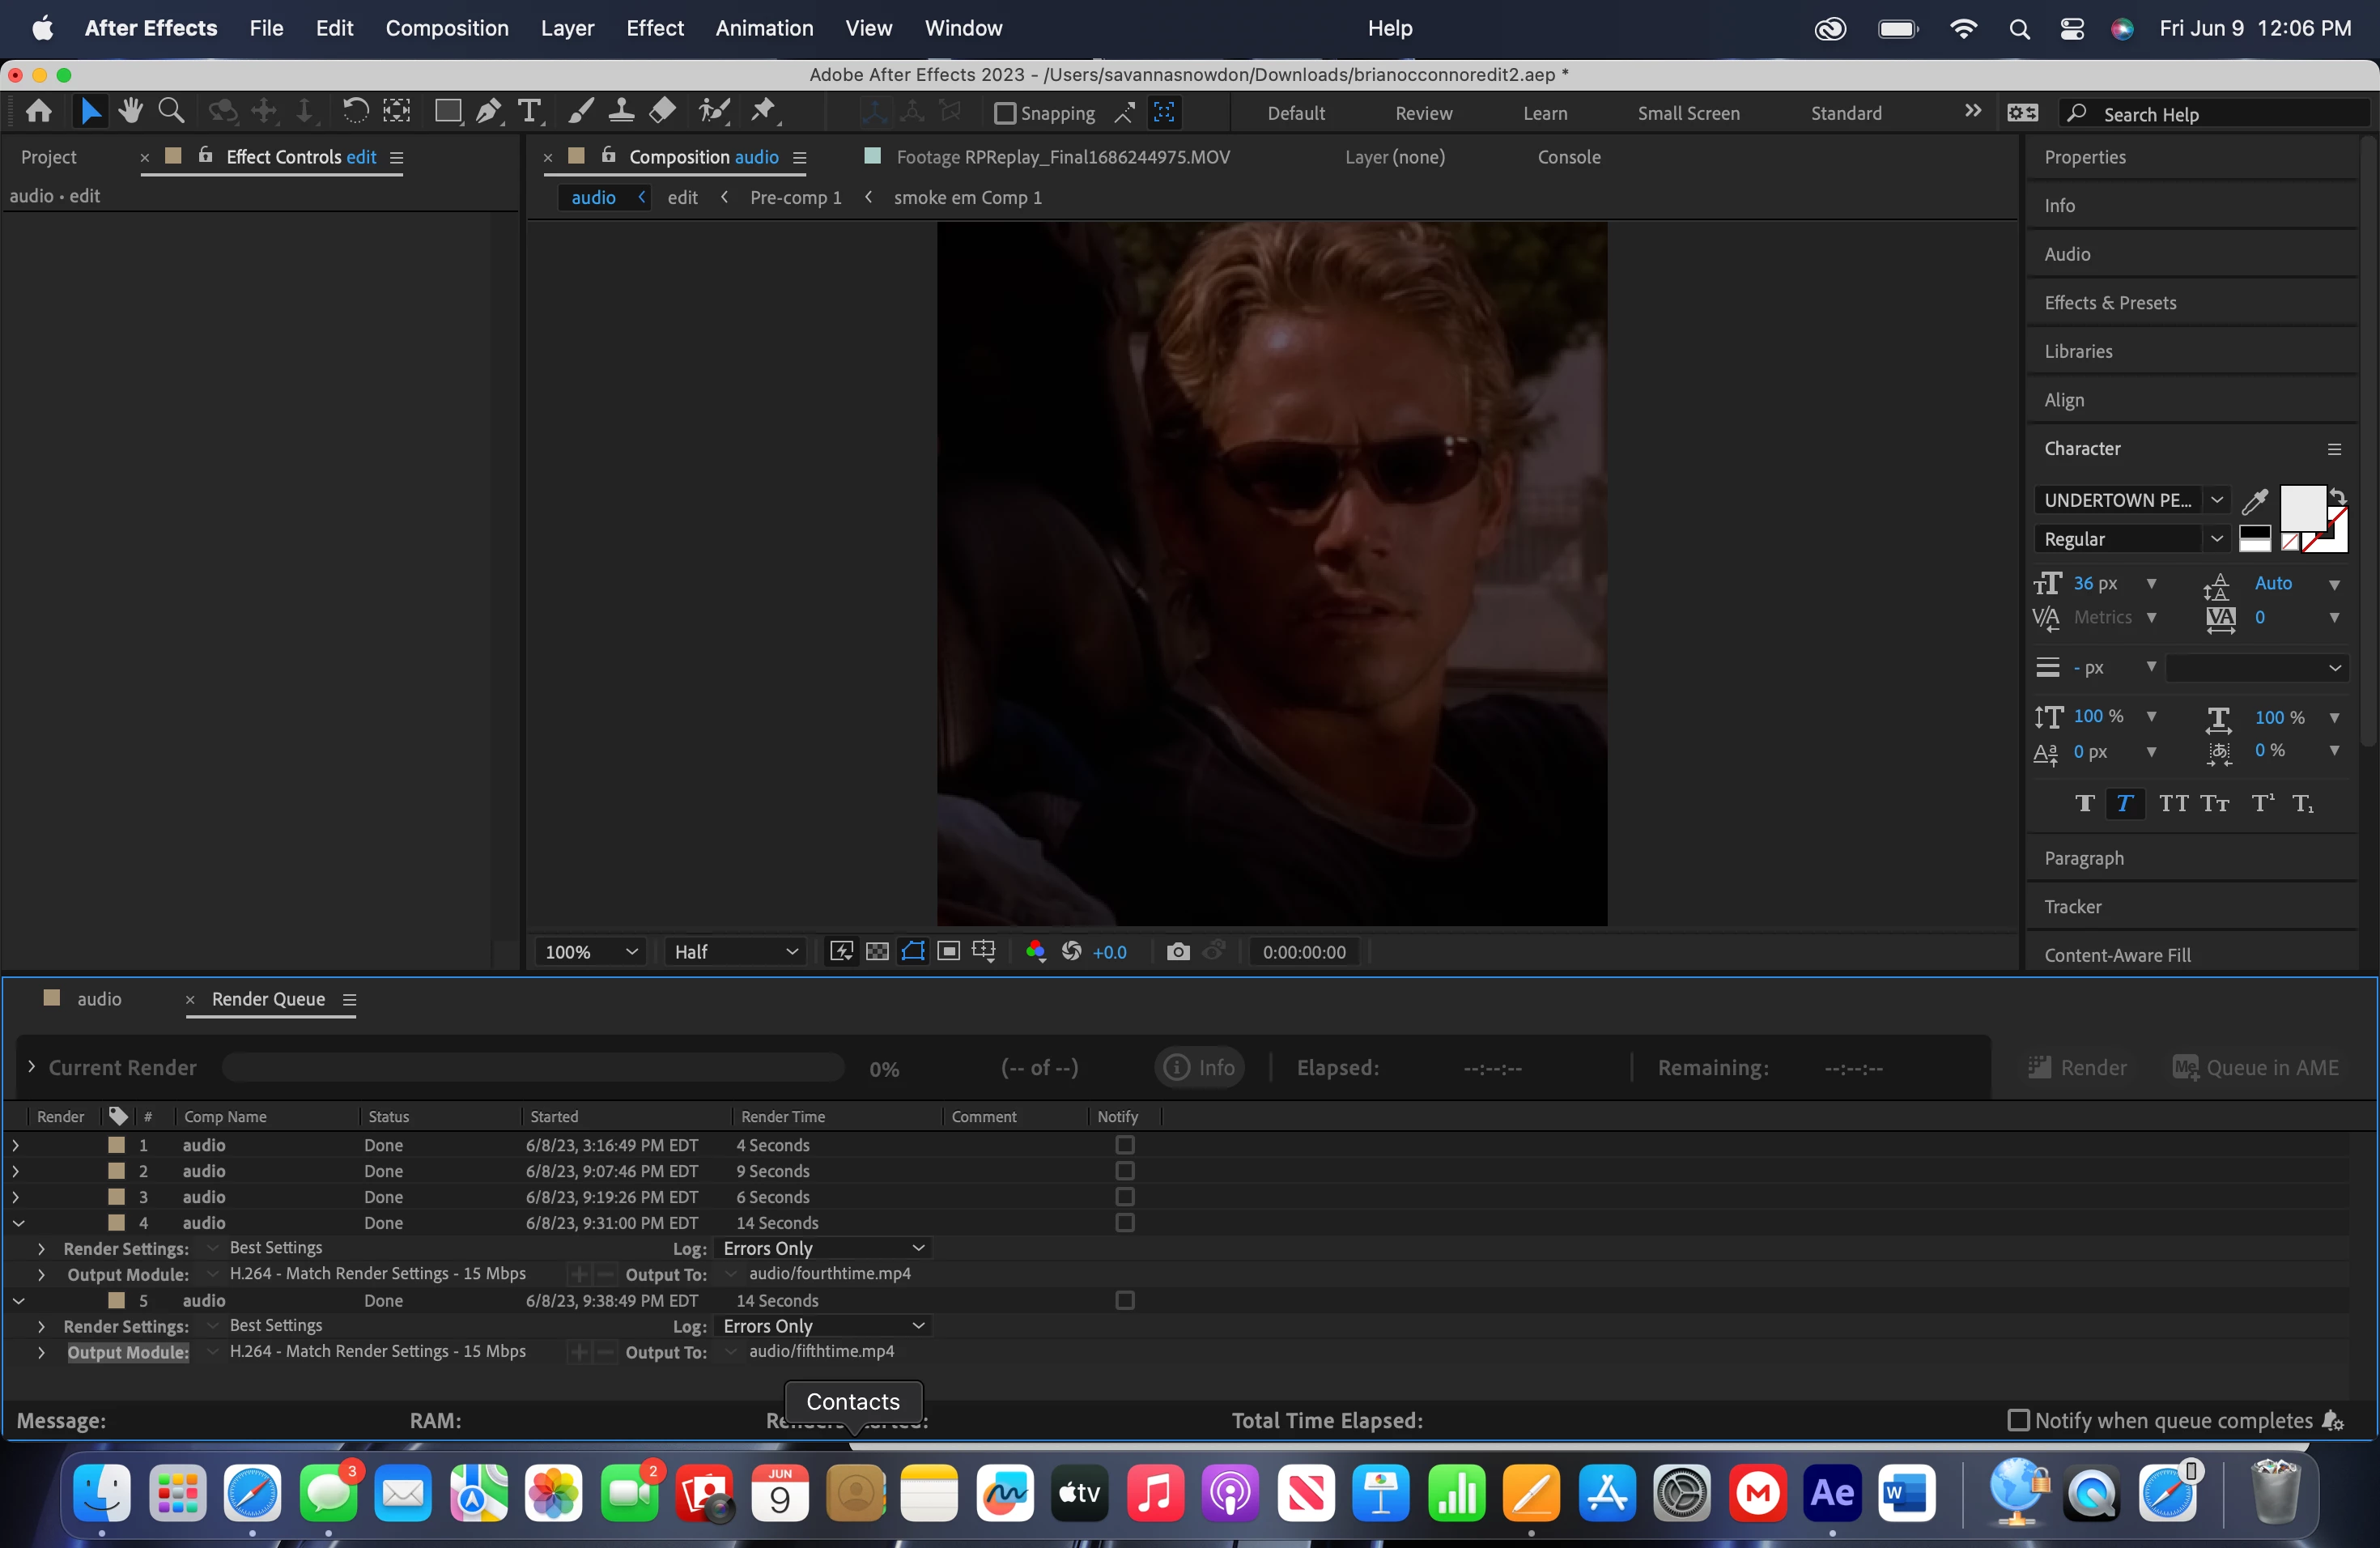
Task: Open output file audio/fifthtime.mp4 link
Action: [x=821, y=1351]
